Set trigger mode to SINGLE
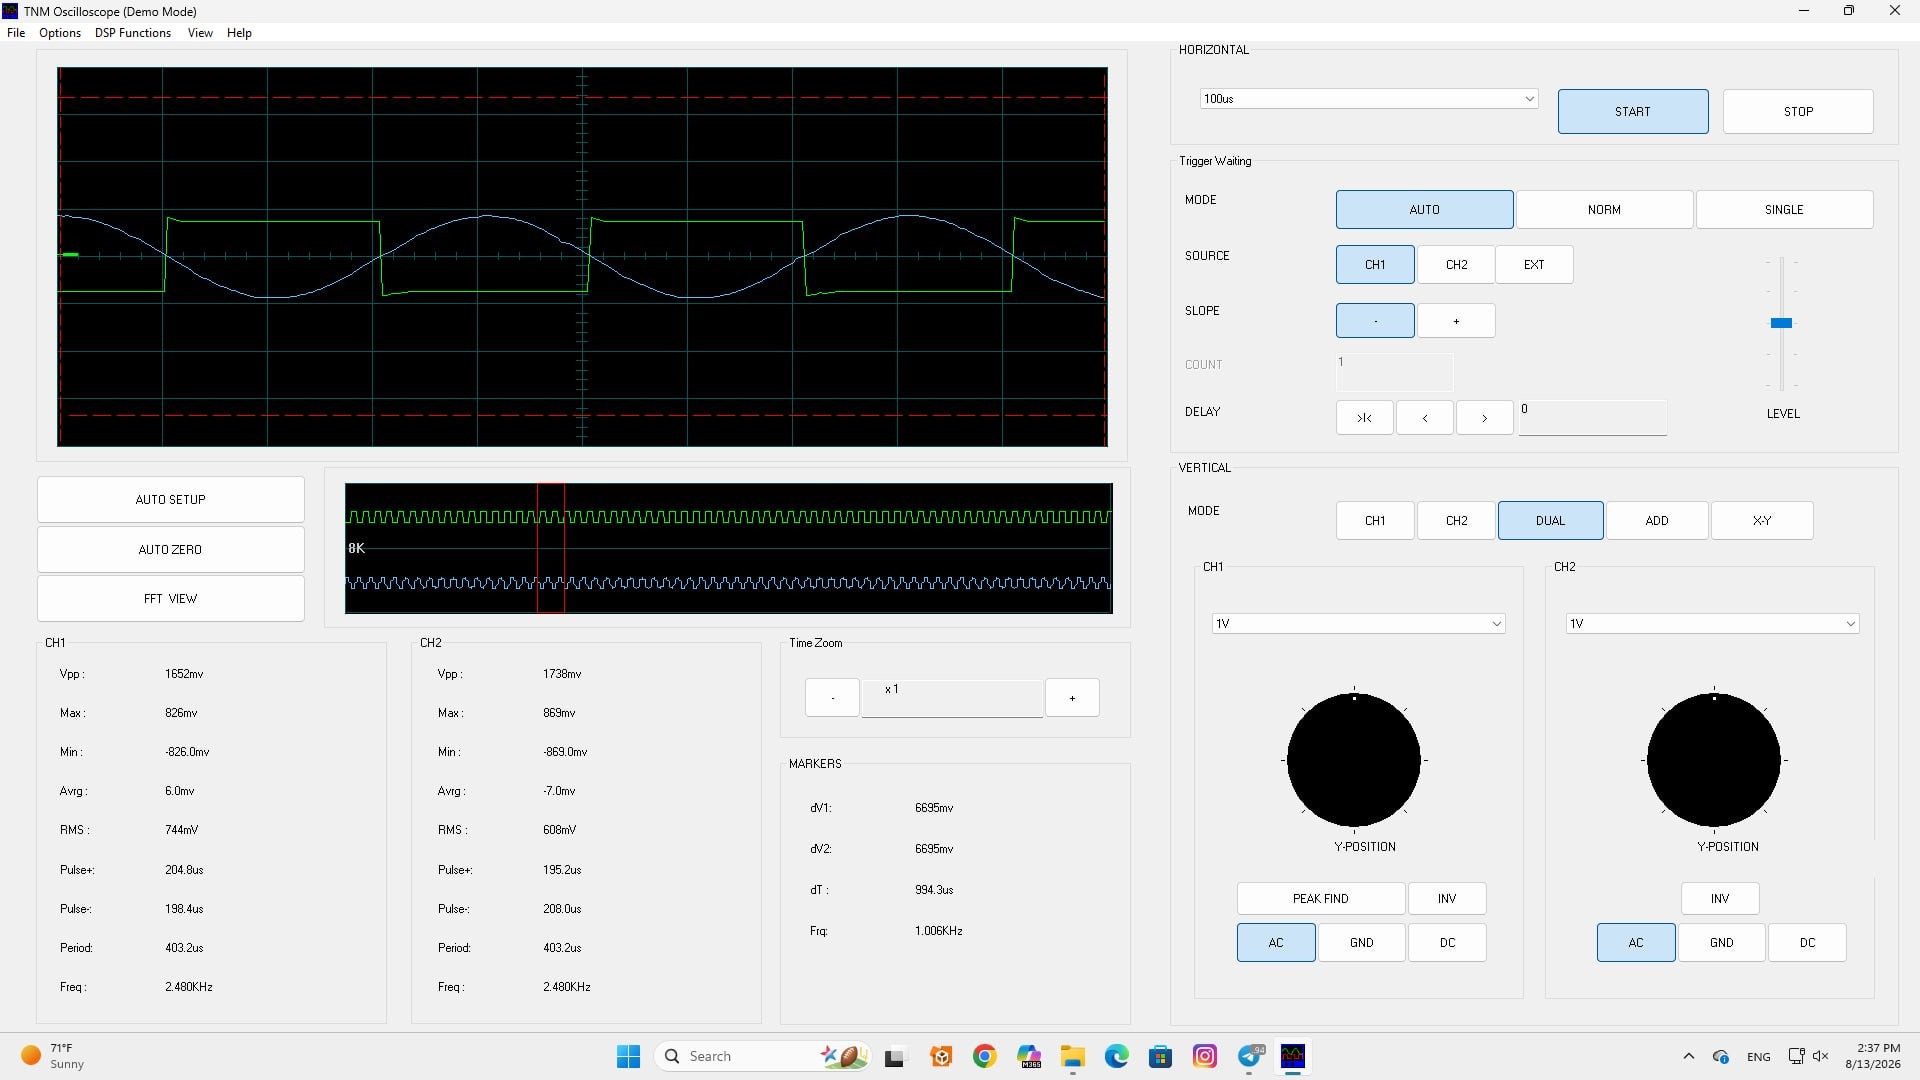The height and width of the screenshot is (1080, 1920). 1784,210
